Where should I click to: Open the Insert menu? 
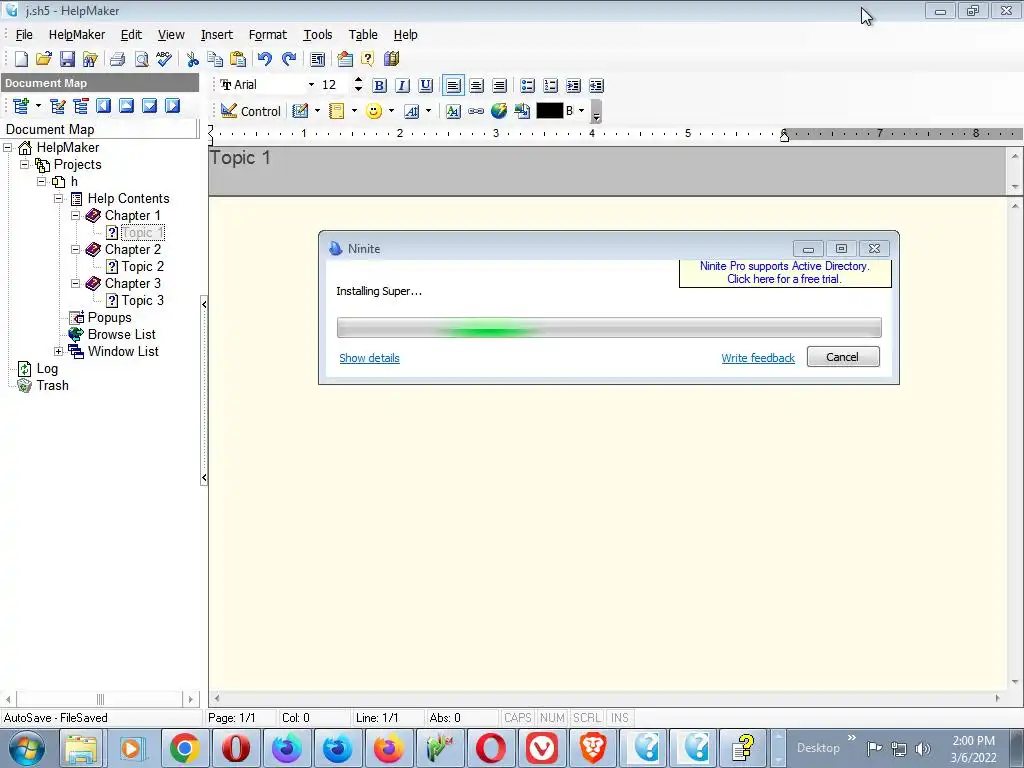point(217,35)
